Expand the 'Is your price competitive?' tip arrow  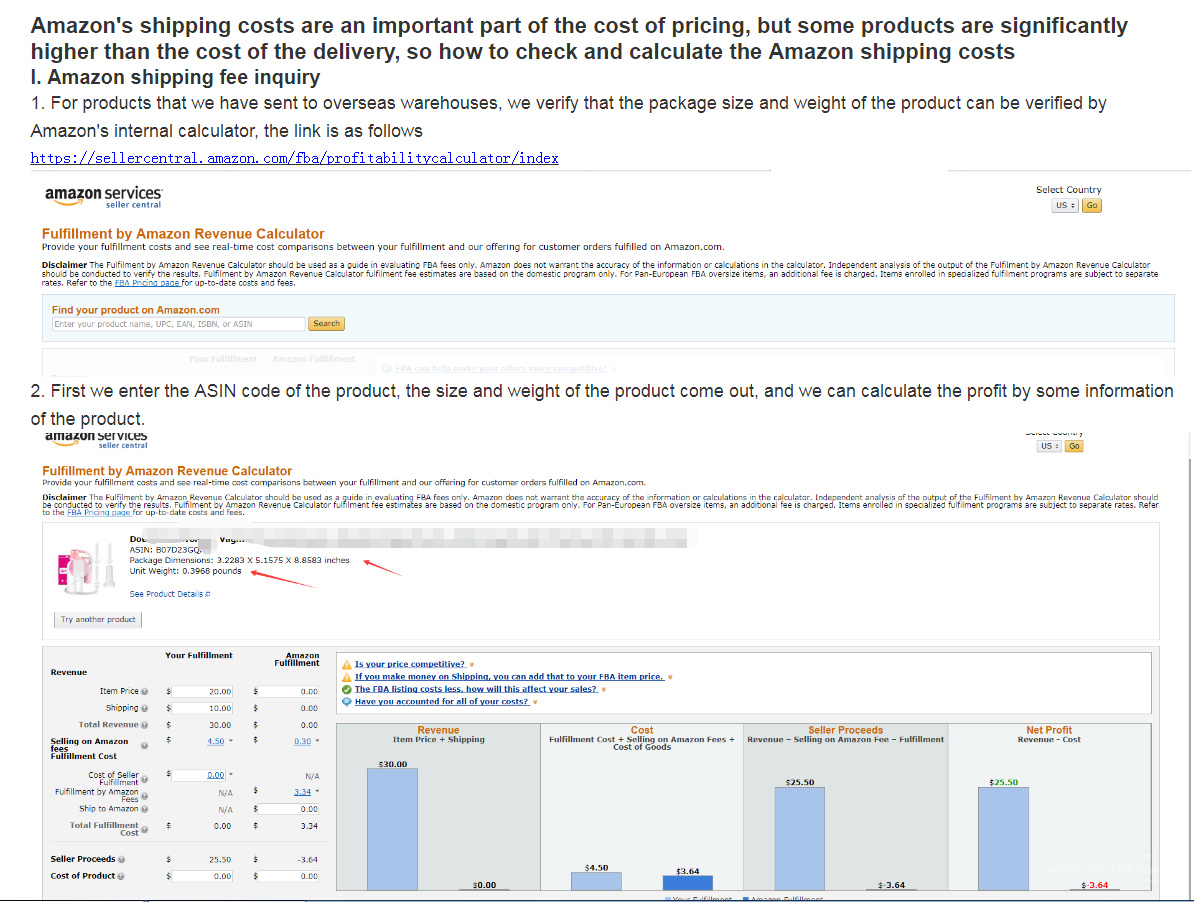[471, 665]
